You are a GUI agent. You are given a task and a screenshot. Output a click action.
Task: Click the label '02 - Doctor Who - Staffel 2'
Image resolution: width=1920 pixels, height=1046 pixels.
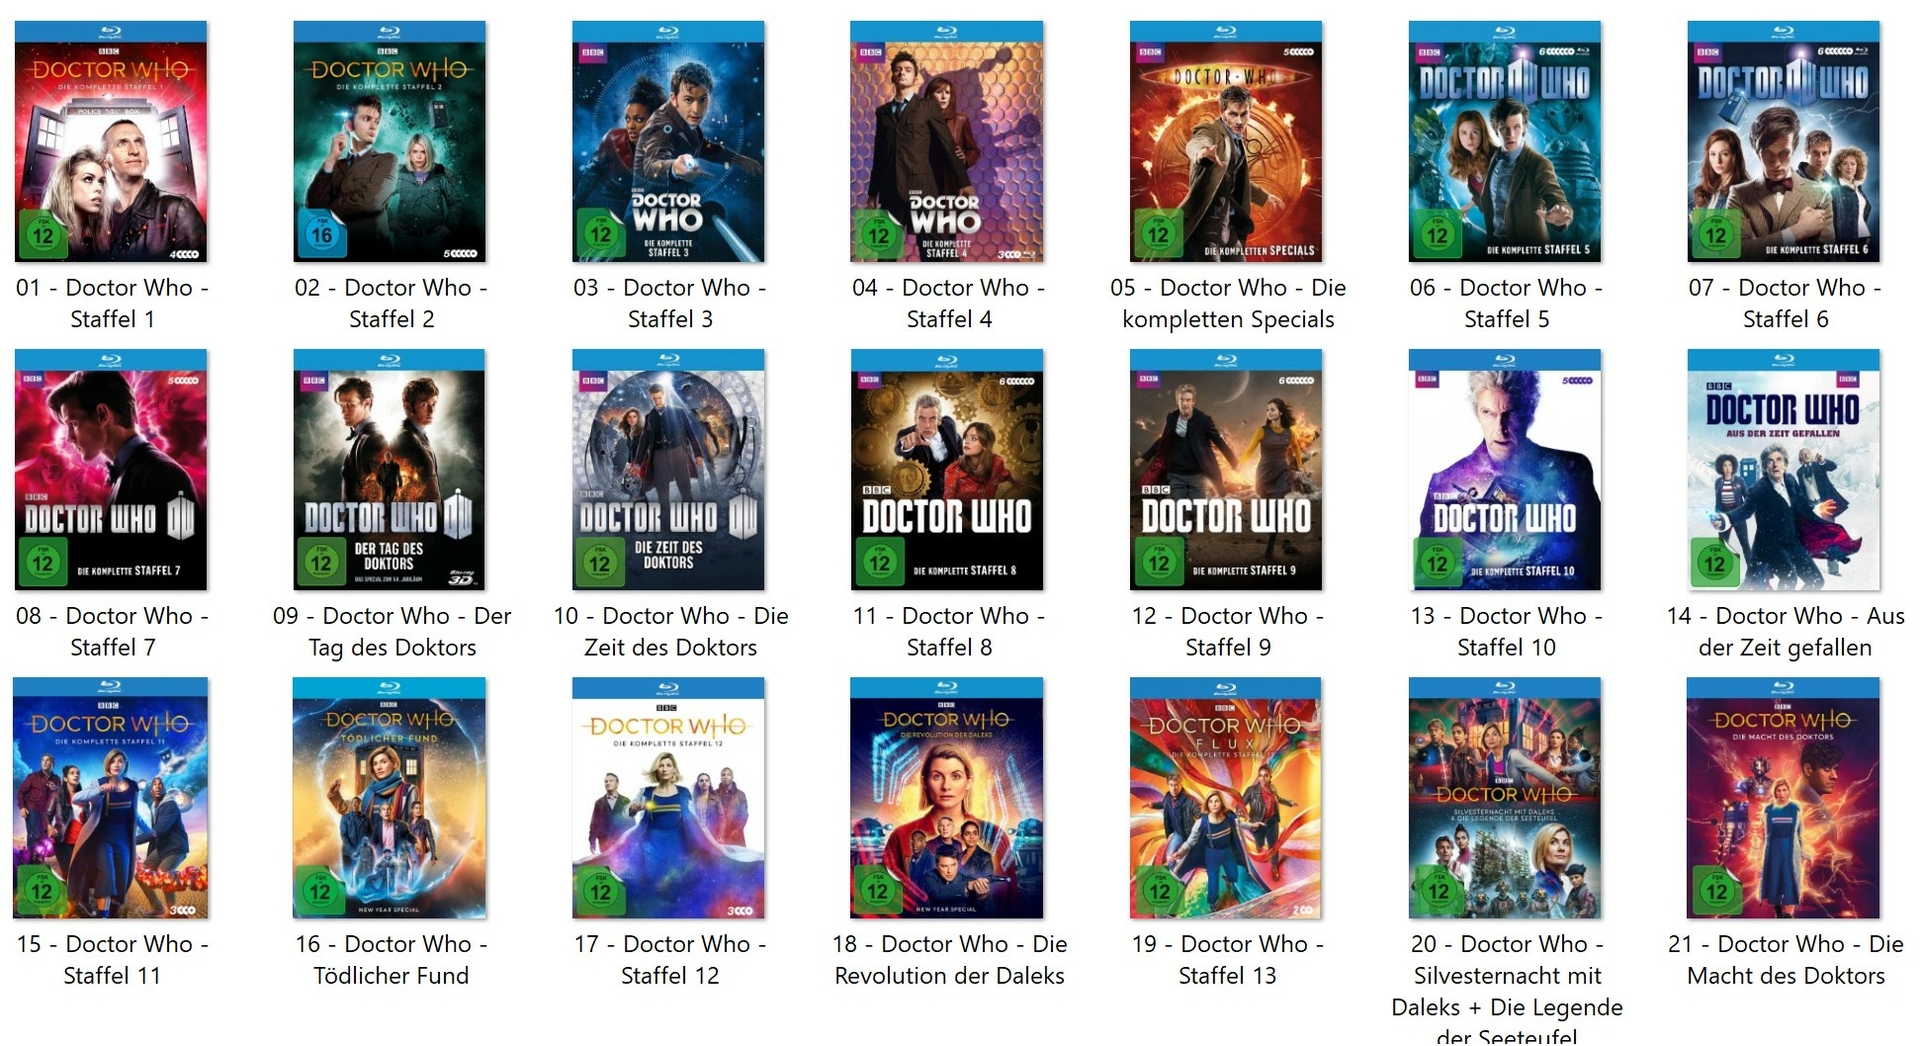(391, 303)
